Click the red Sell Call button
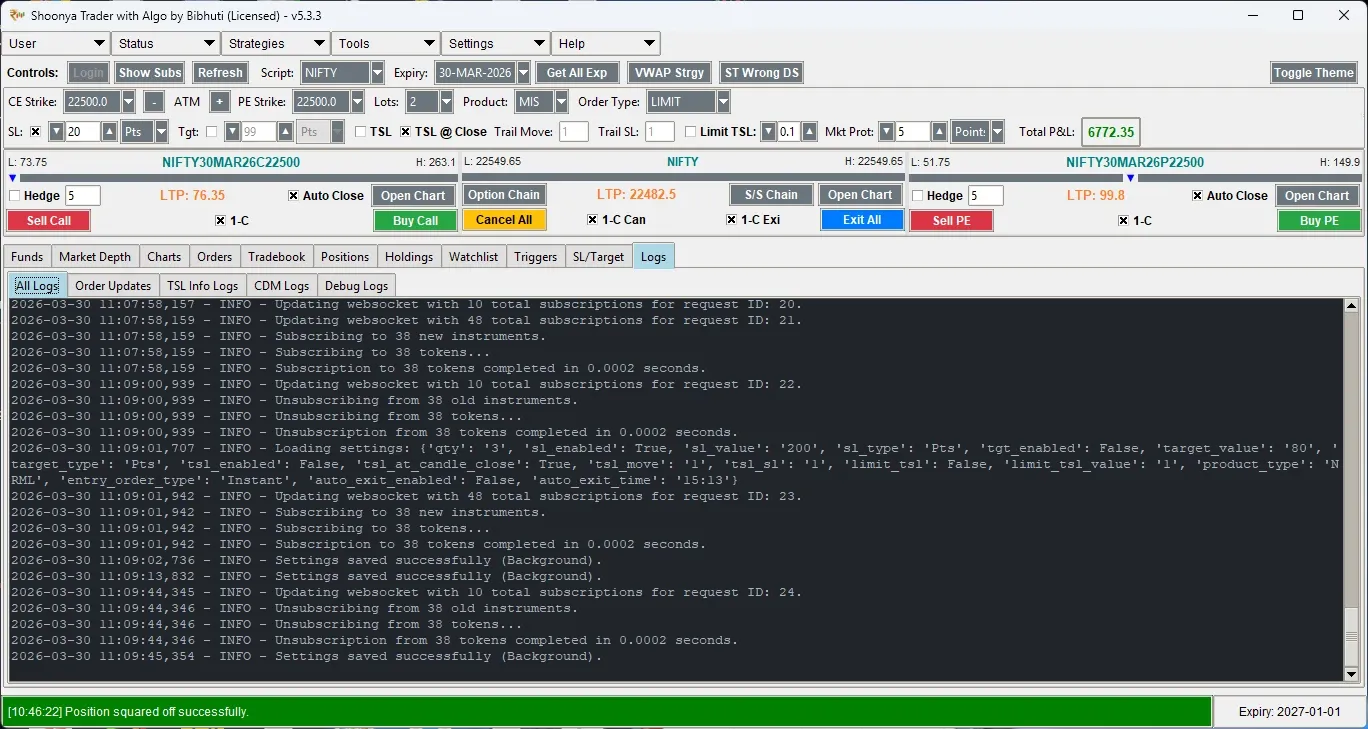The height and width of the screenshot is (729, 1368). 49,221
